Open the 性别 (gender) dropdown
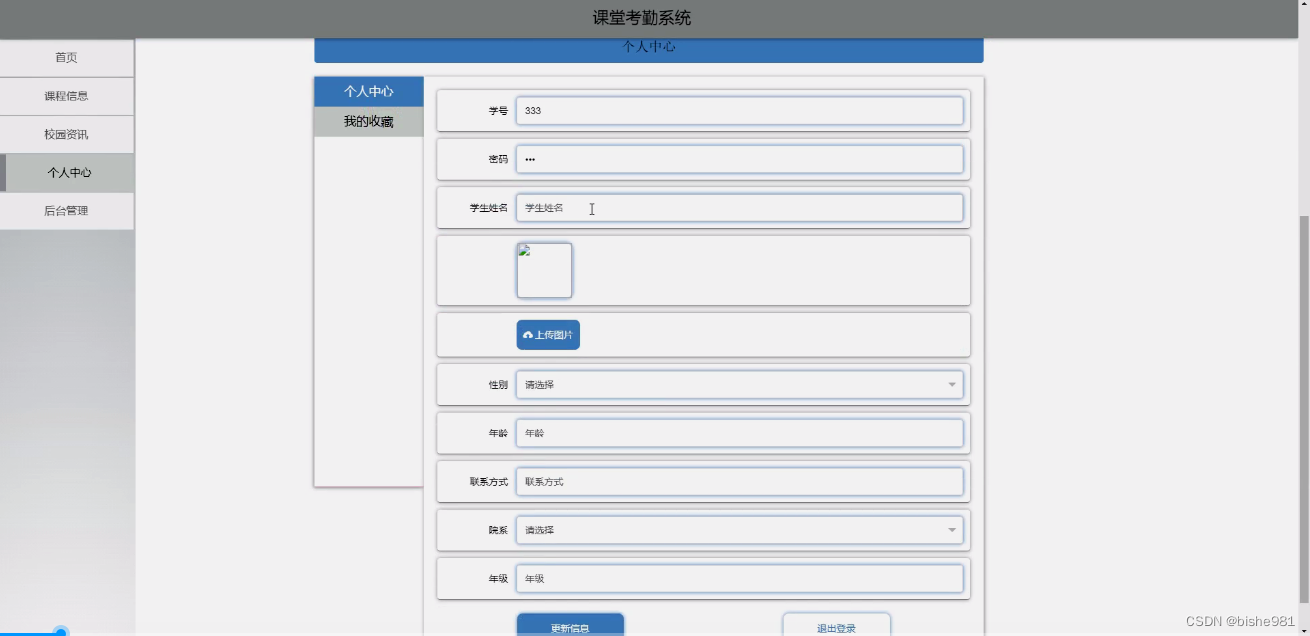 [x=740, y=384]
